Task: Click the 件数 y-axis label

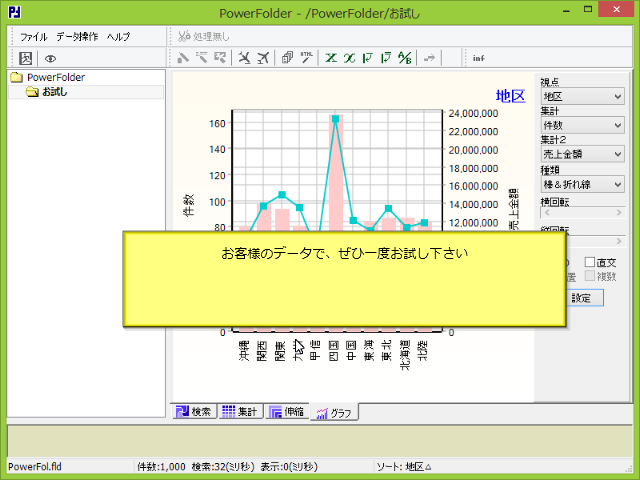Action: point(189,205)
